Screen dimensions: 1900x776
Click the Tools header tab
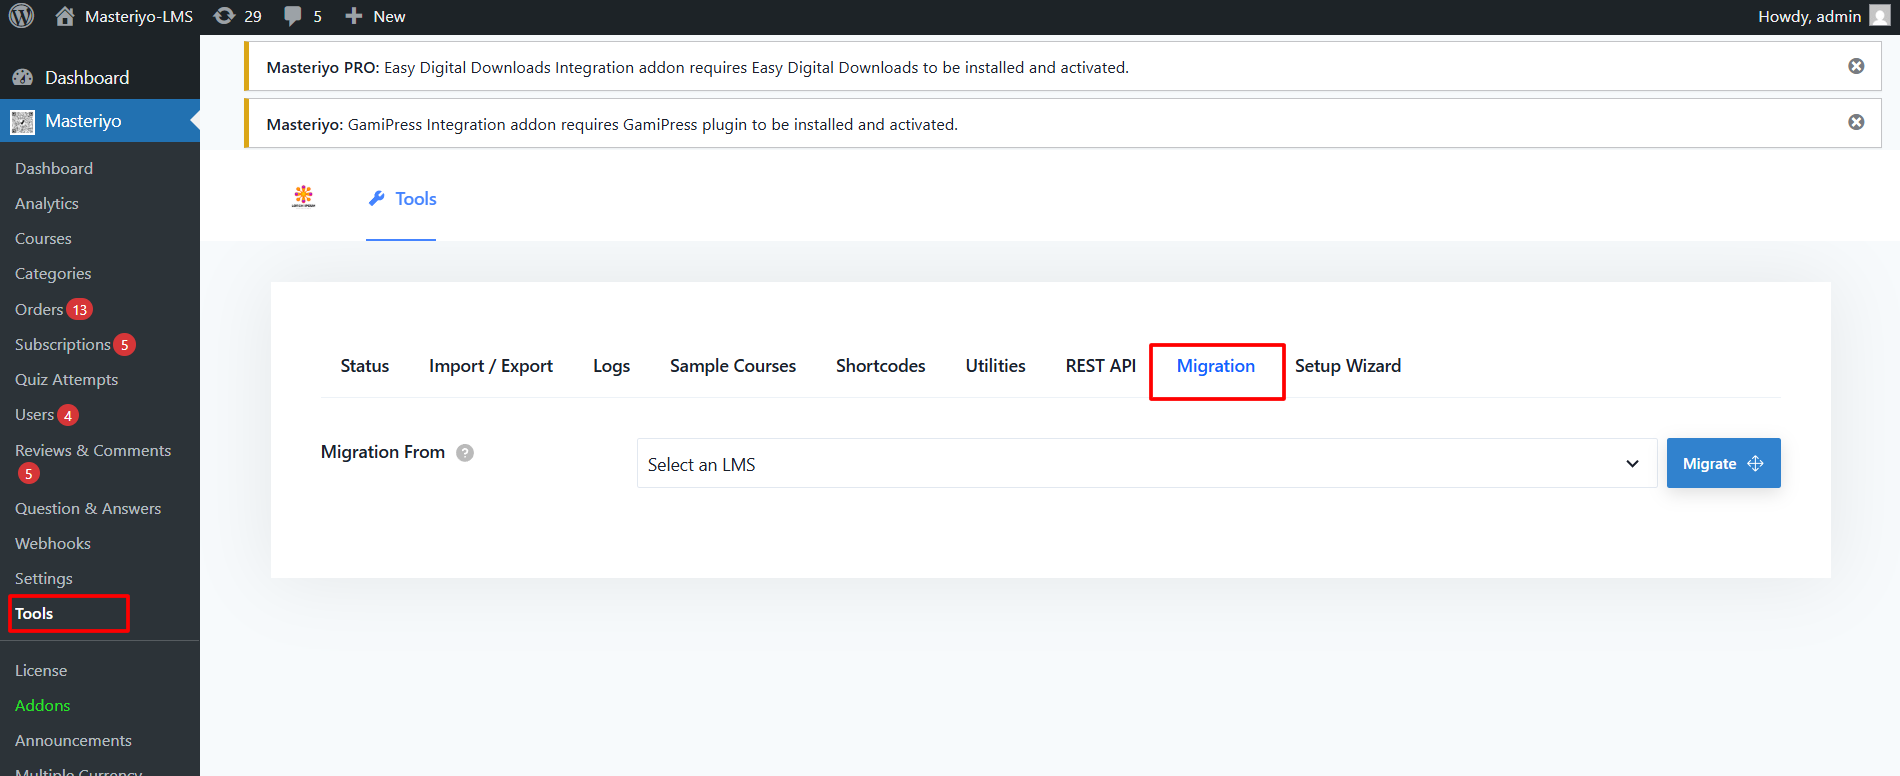click(402, 198)
